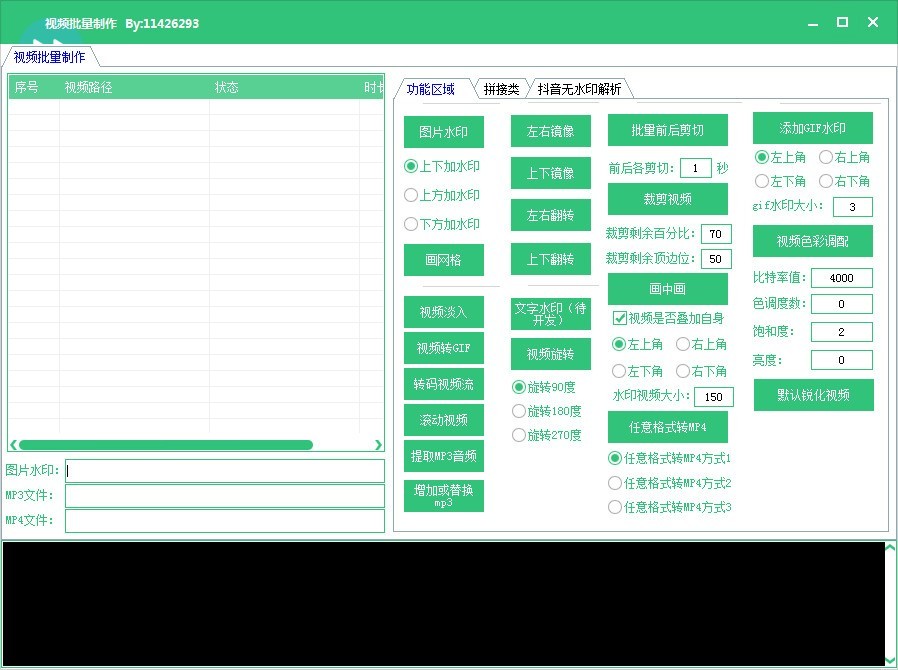Switch to the 功能区域 tab
The width and height of the screenshot is (898, 670).
tap(431, 89)
